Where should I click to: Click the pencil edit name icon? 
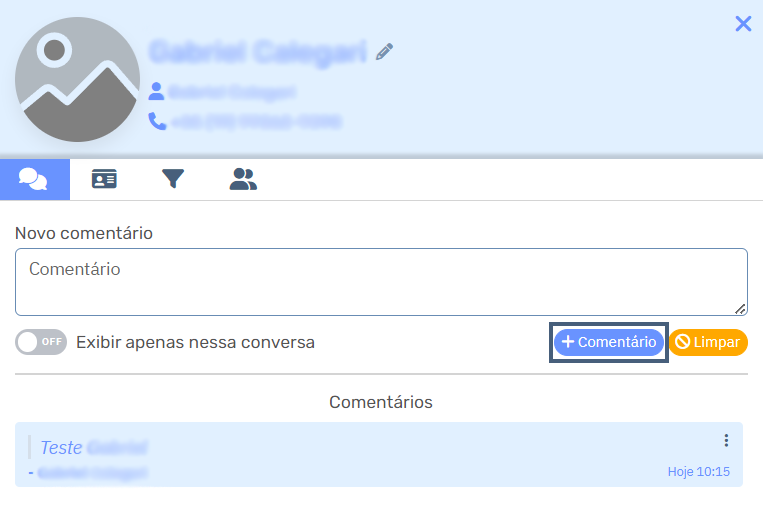[x=384, y=52]
